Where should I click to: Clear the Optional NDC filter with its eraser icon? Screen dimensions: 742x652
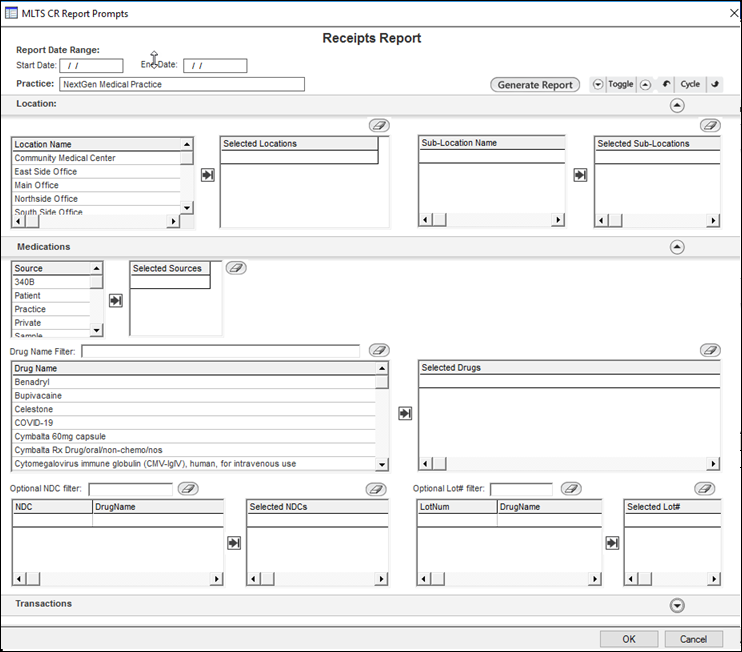pos(188,489)
